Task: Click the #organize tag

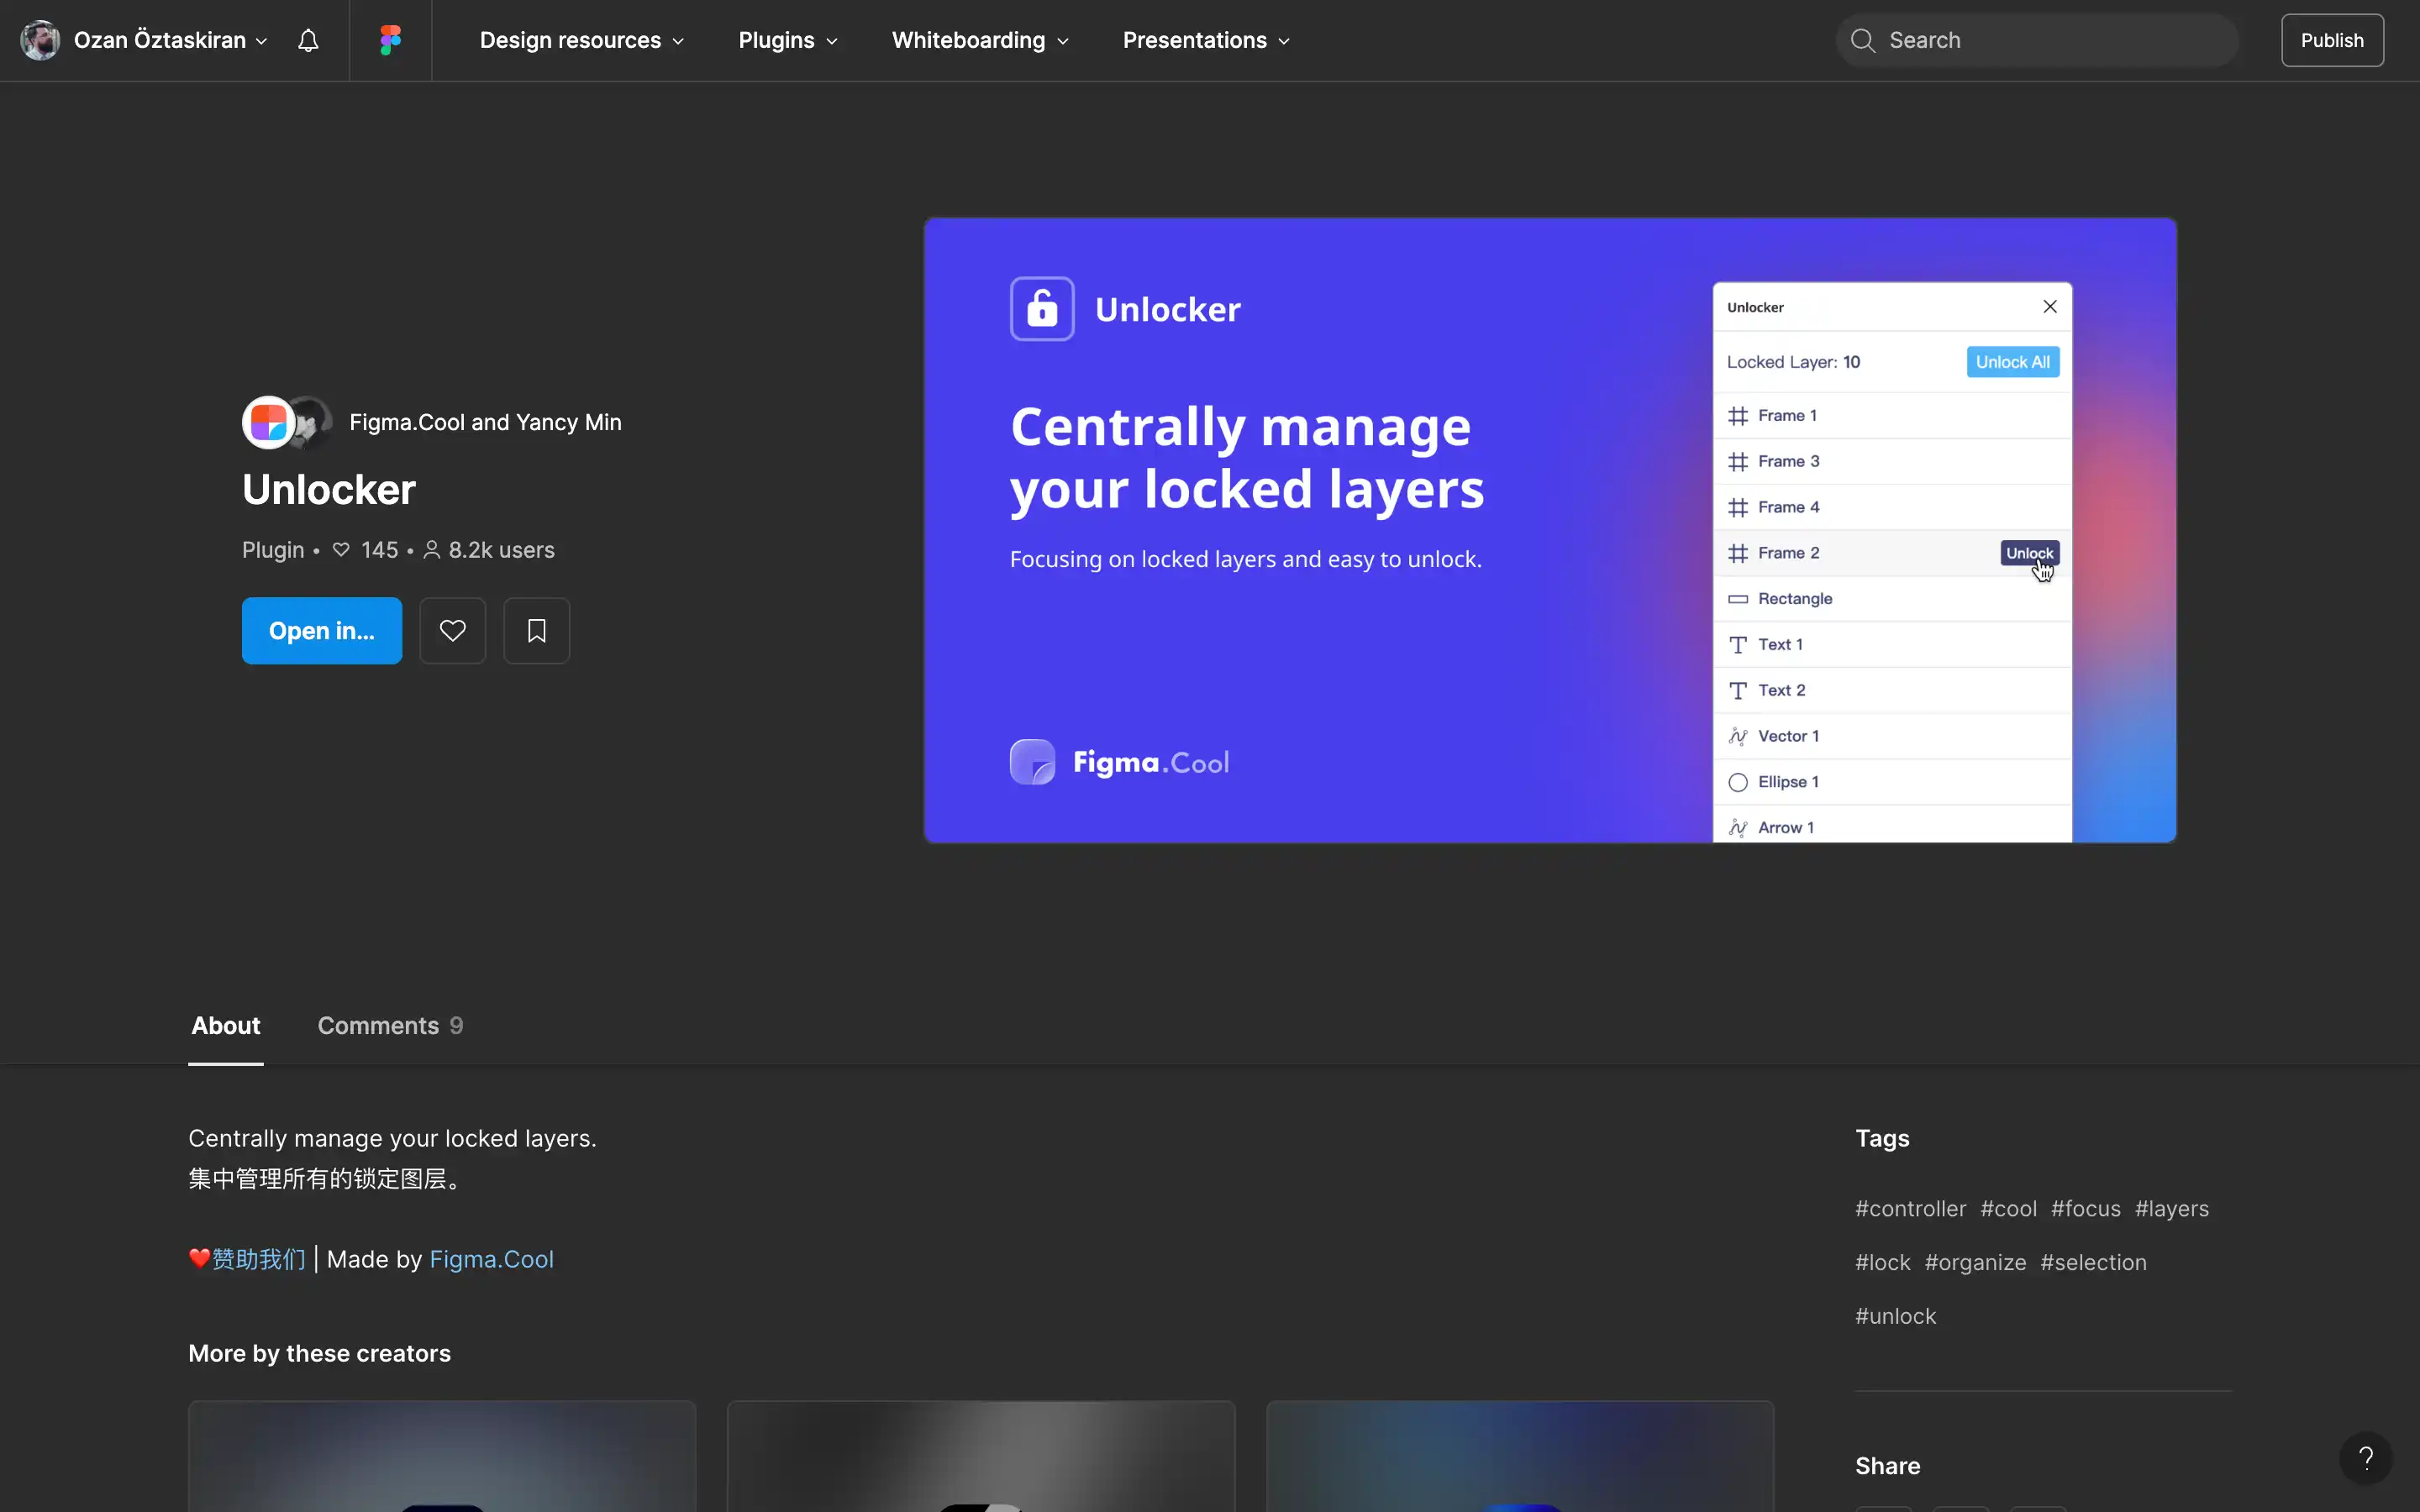Action: tap(1975, 1262)
